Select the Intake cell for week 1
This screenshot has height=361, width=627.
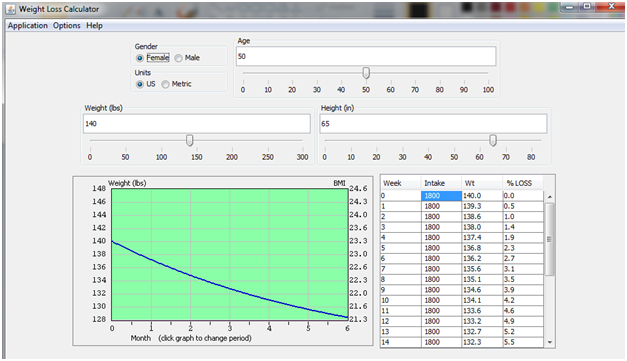tap(441, 206)
